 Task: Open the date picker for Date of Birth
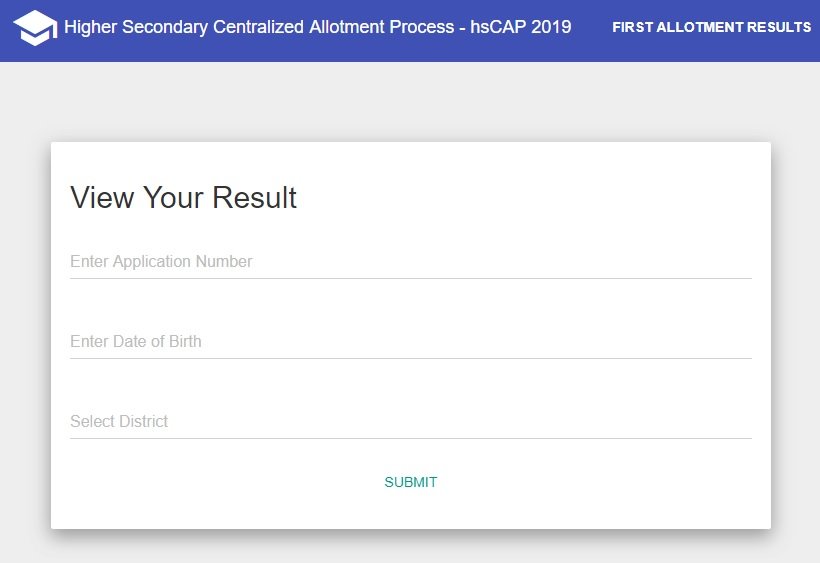coord(411,341)
